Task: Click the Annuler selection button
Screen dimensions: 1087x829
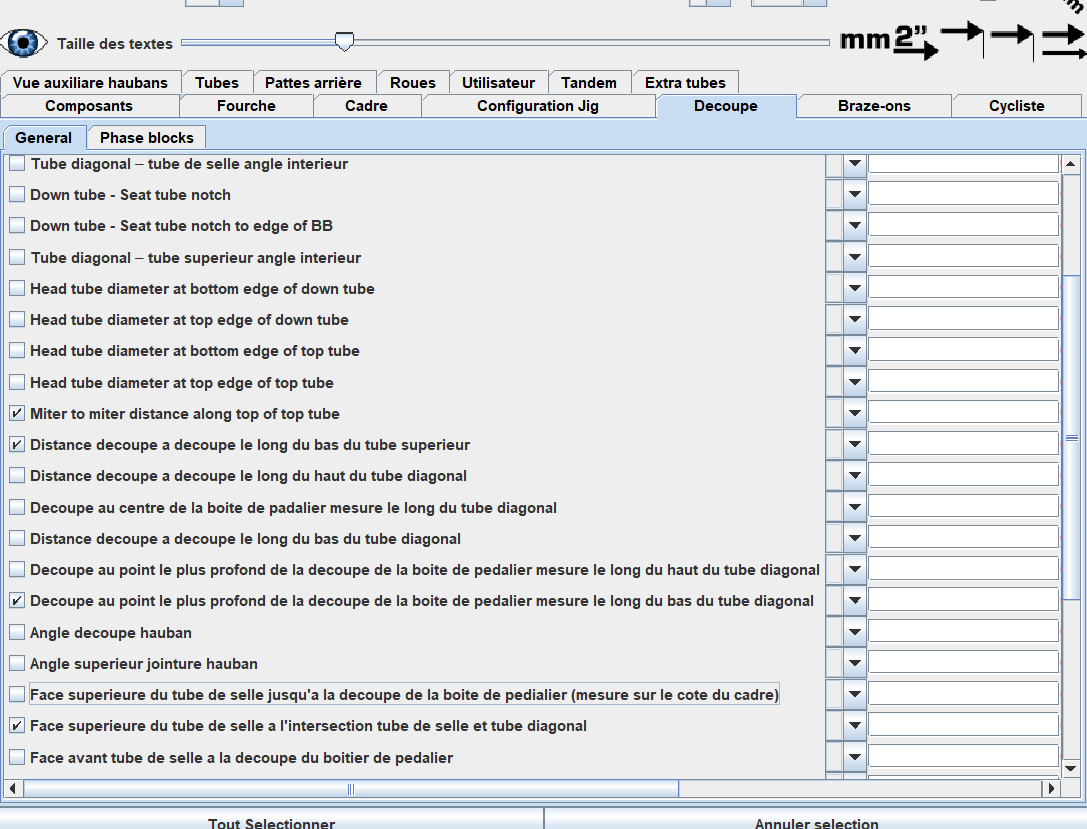Action: click(816, 822)
